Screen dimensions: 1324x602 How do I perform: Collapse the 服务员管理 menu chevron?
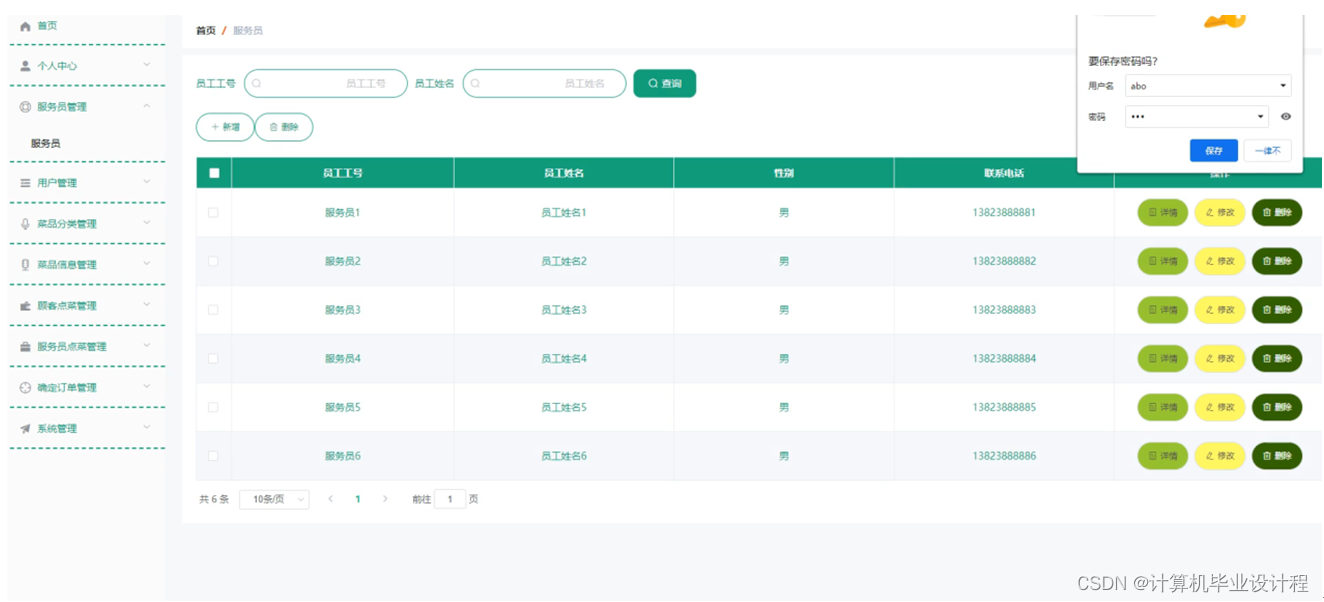tap(147, 106)
